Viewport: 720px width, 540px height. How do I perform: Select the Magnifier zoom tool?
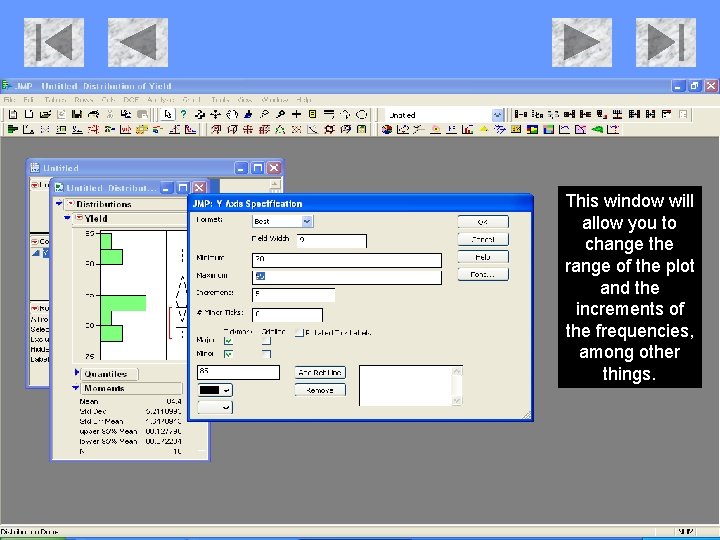coord(280,114)
